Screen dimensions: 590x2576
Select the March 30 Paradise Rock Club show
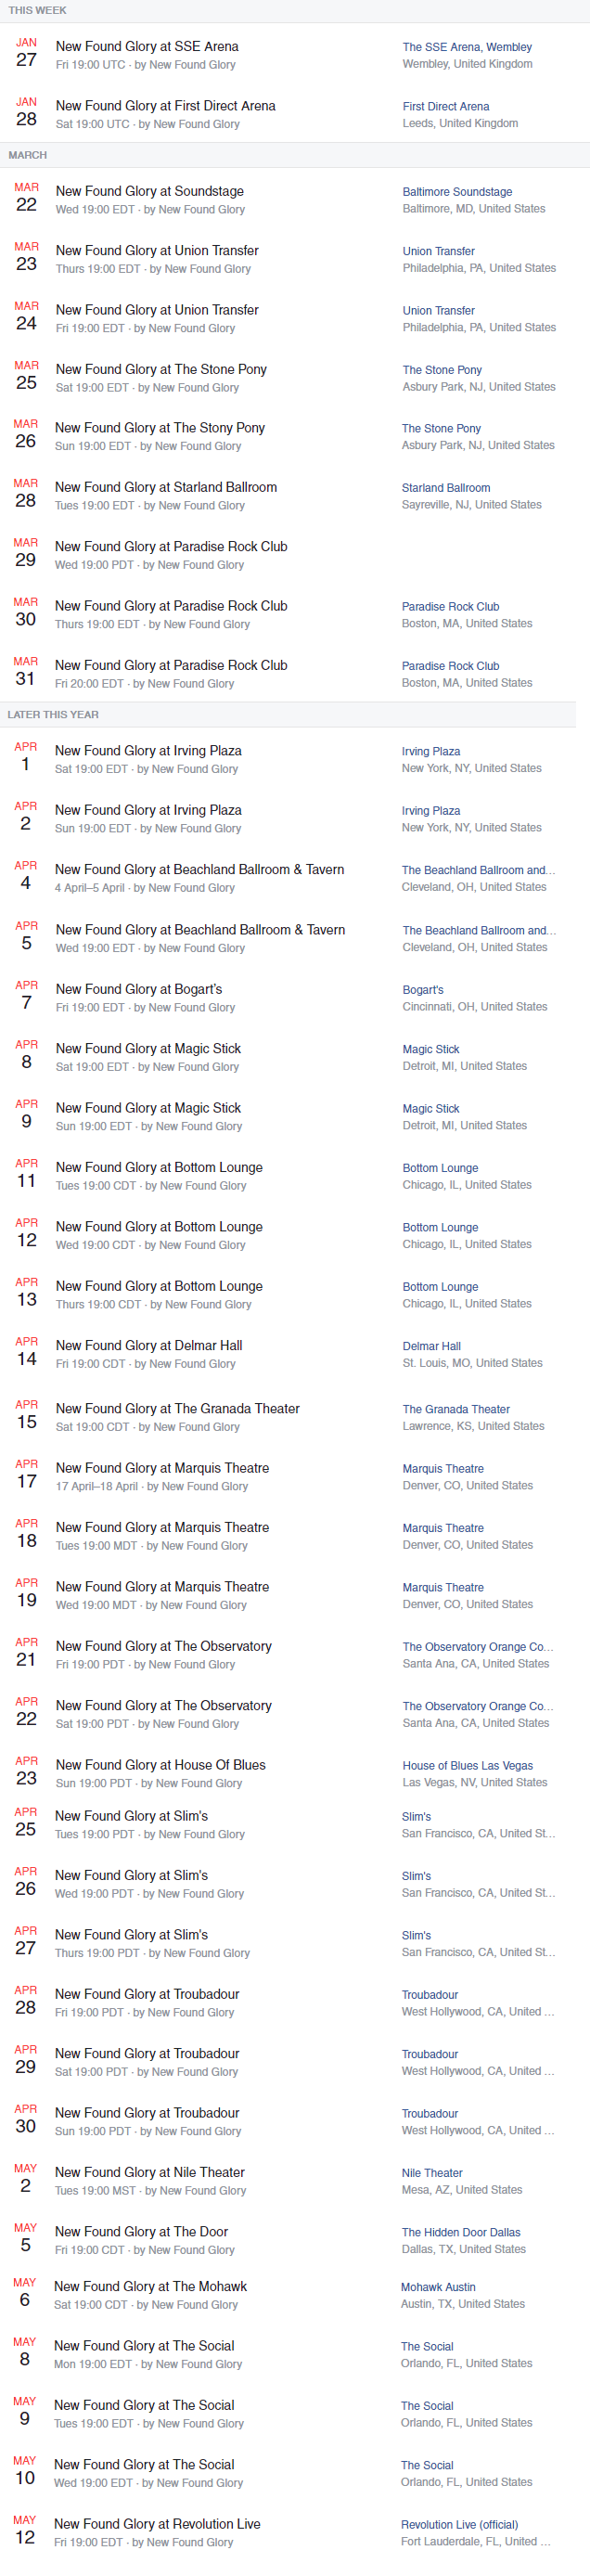point(172,606)
